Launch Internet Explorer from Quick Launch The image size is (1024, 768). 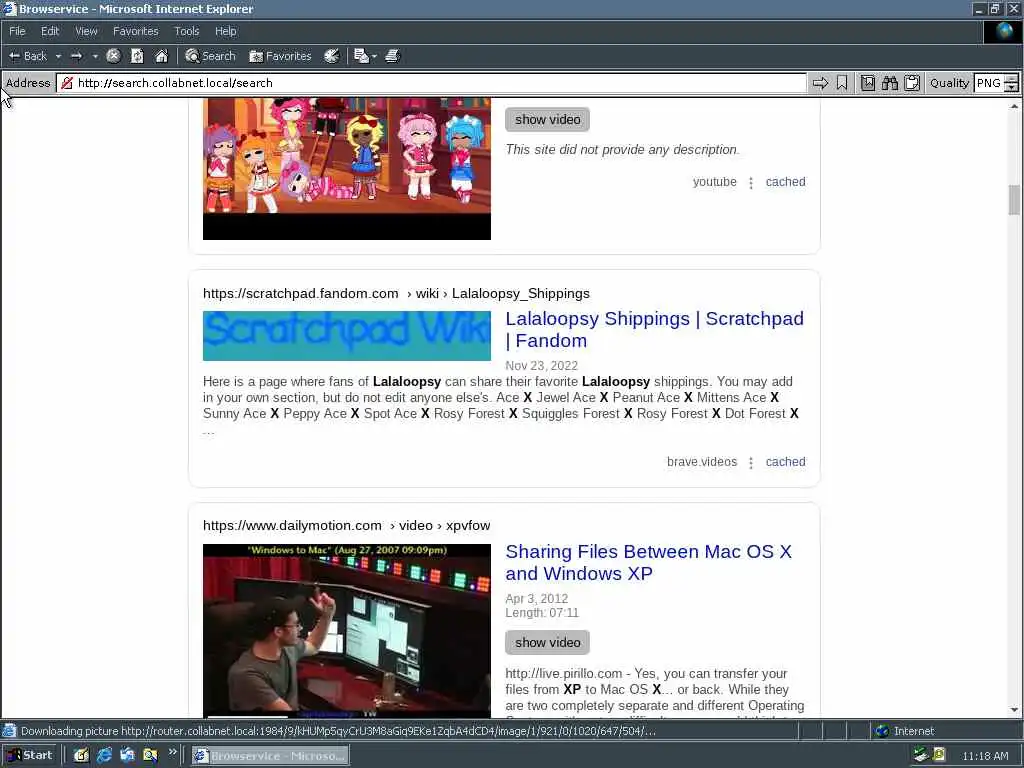[104, 756]
